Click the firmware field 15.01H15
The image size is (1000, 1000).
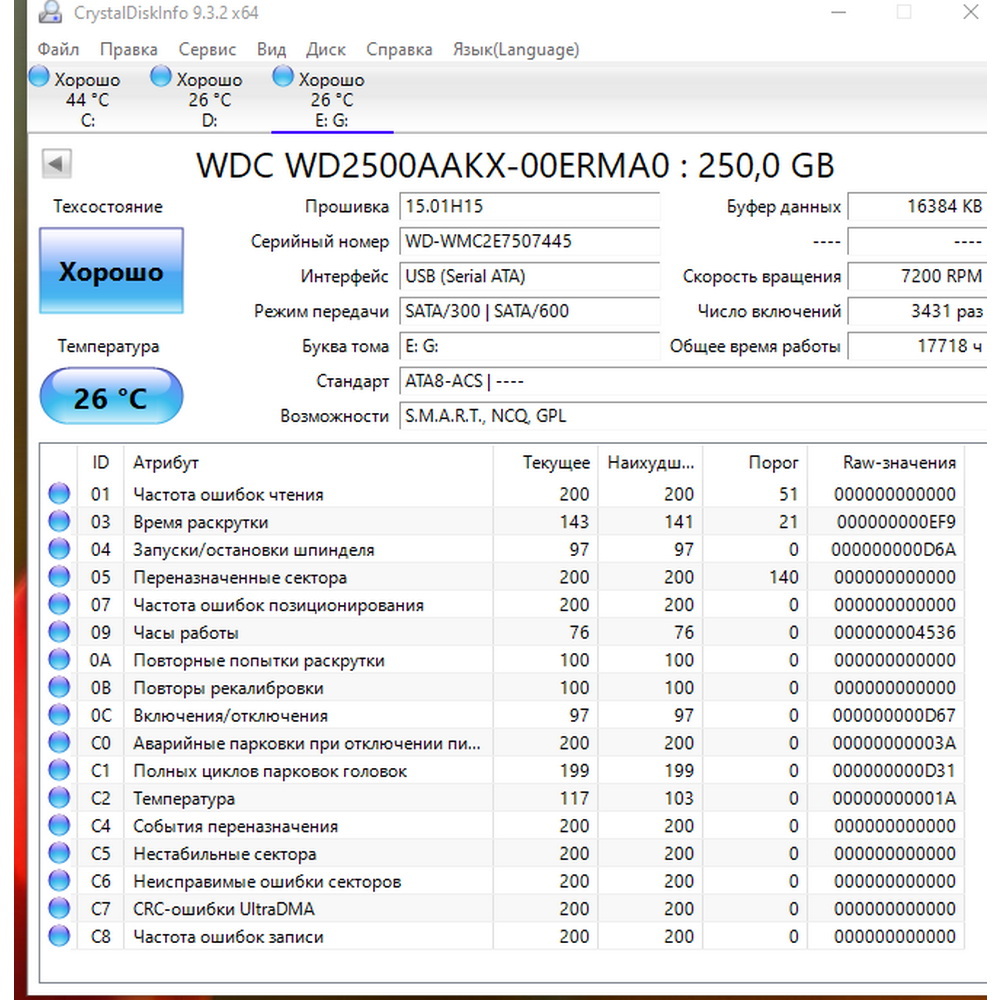click(x=529, y=207)
